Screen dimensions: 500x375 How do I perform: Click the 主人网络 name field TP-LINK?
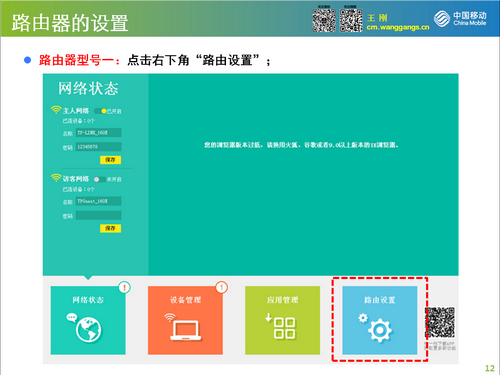tap(98, 133)
